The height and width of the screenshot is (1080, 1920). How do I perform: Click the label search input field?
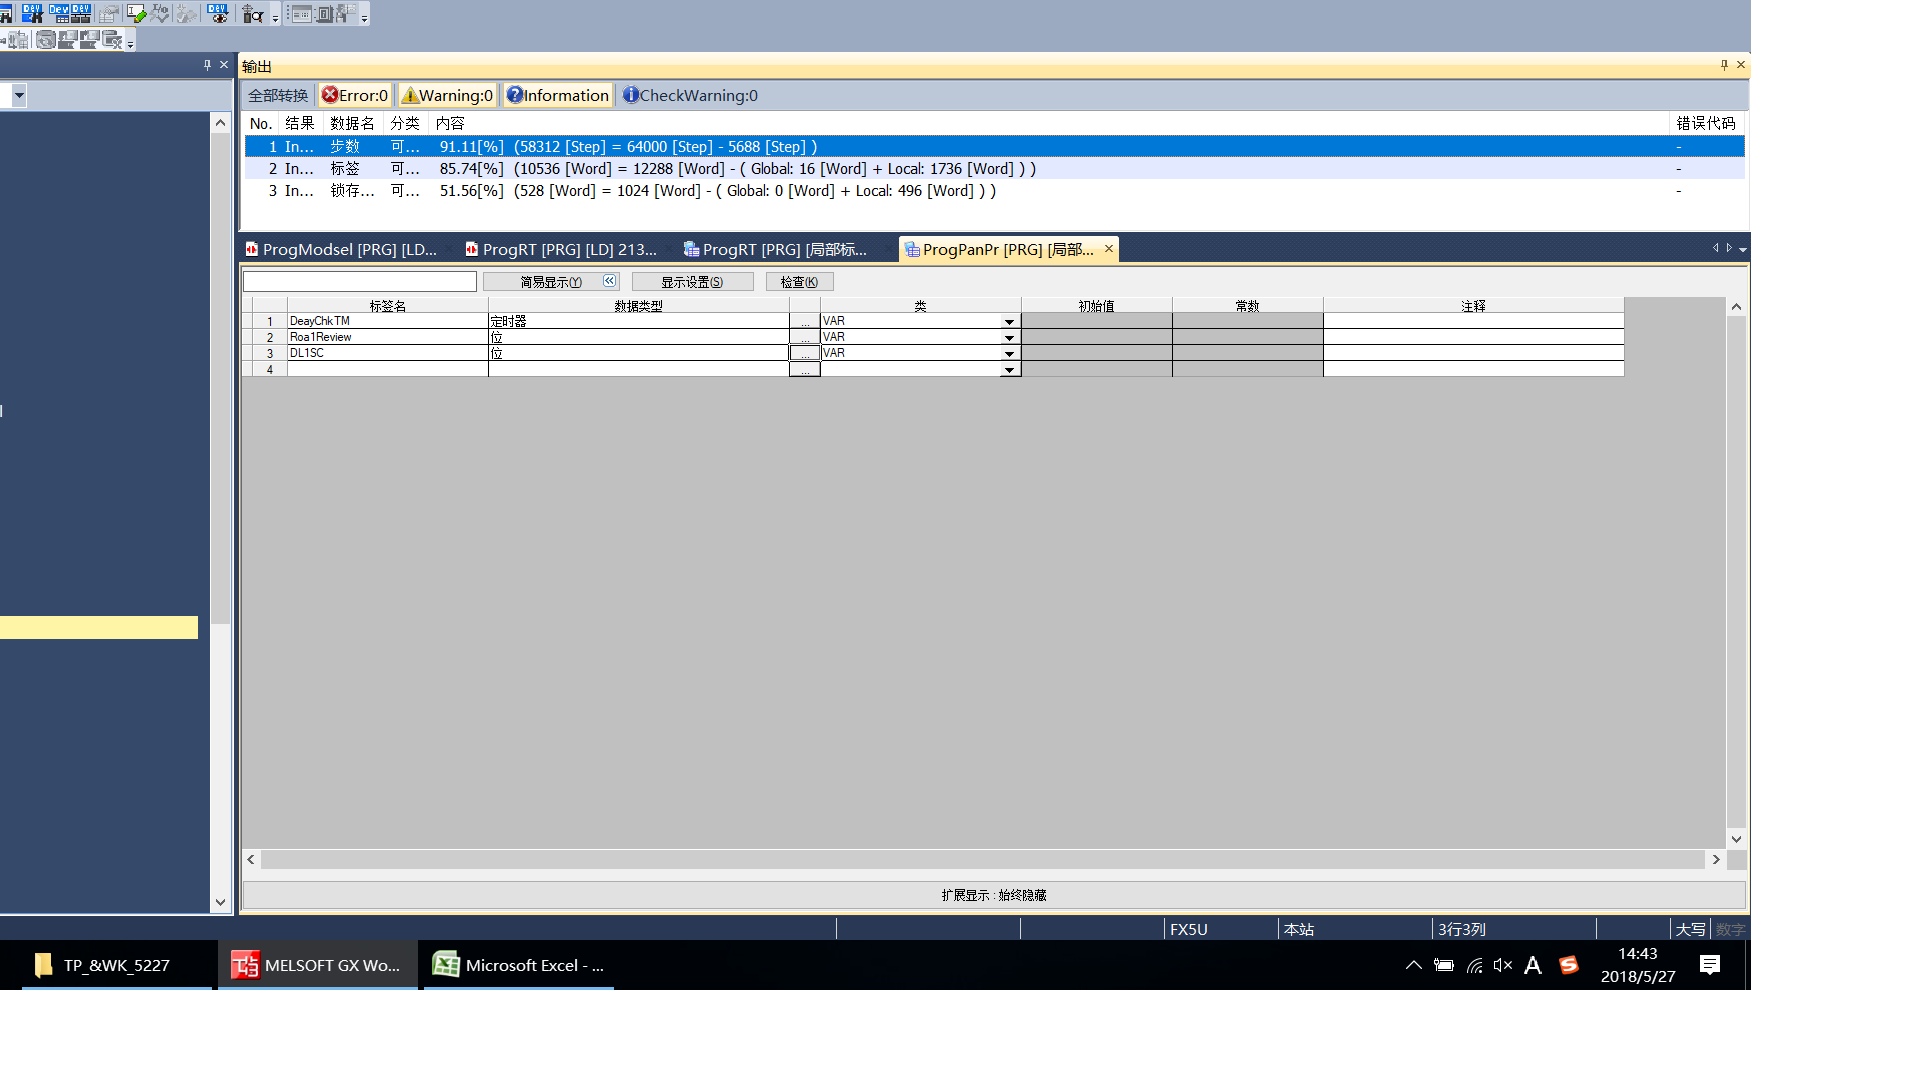pos(360,282)
